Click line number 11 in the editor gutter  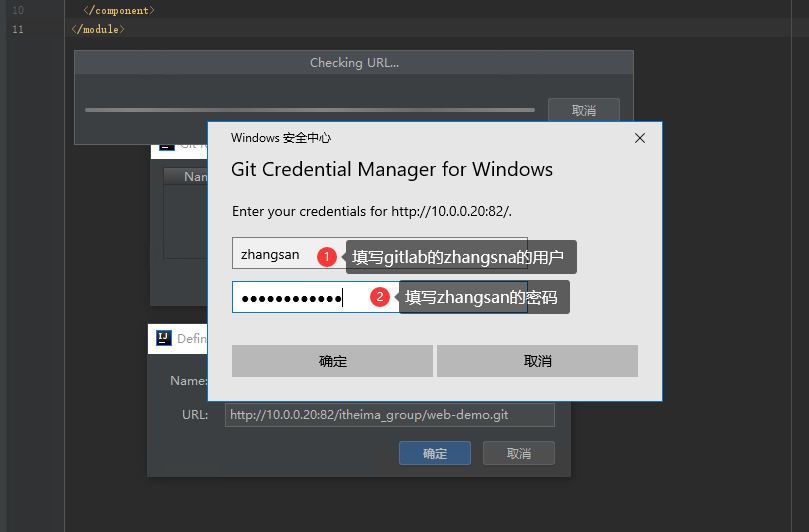click(18, 29)
